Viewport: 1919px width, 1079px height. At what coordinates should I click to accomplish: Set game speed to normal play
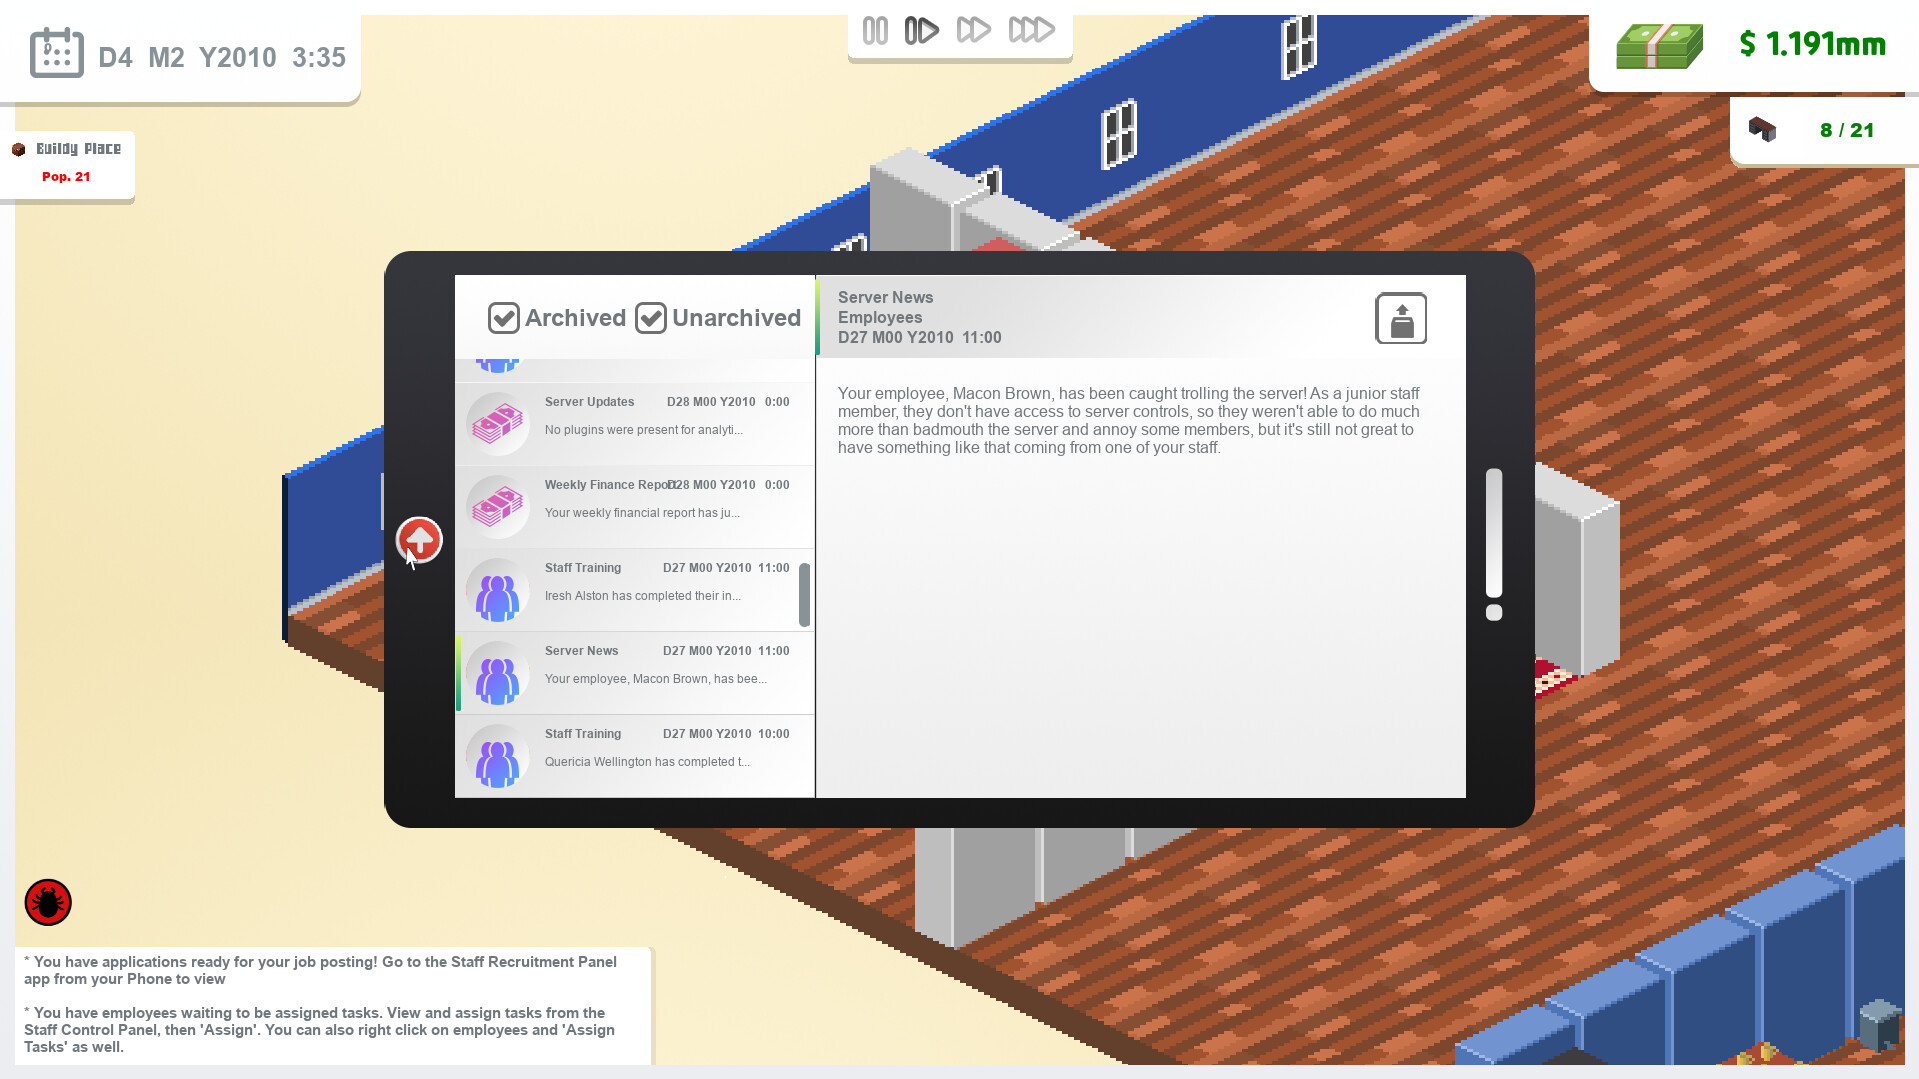tap(921, 31)
